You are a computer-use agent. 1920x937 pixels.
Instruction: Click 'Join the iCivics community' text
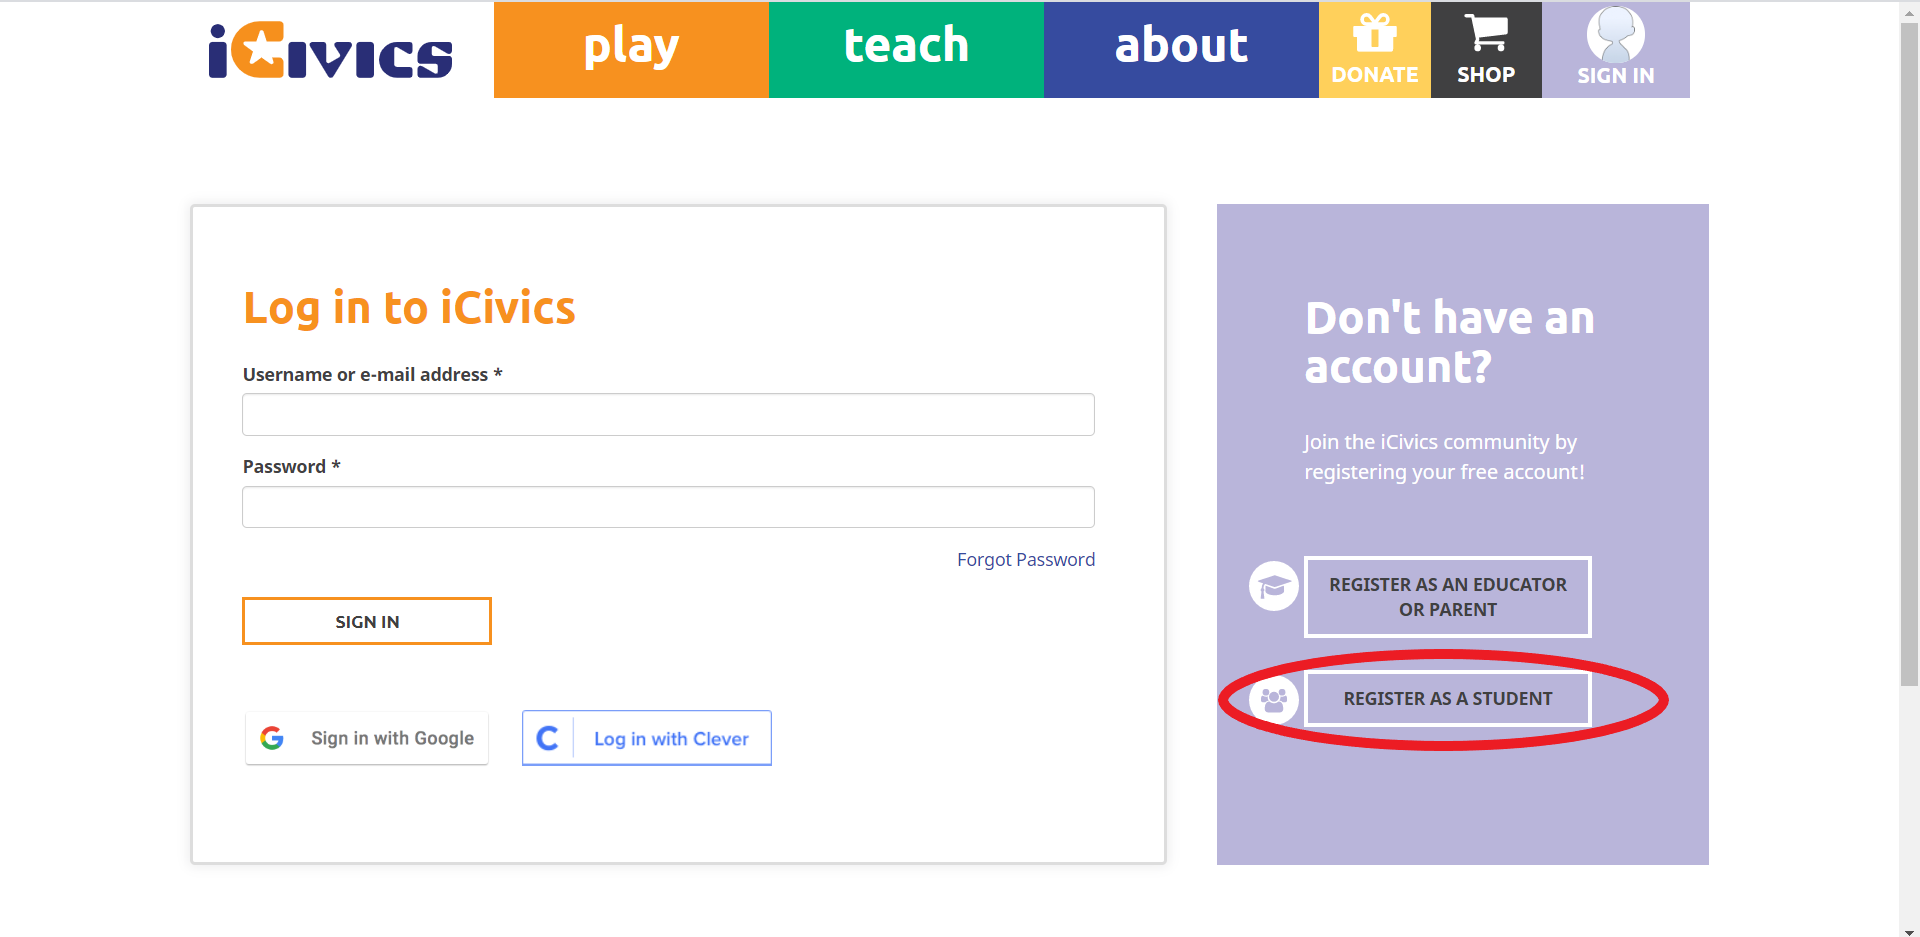[1444, 456]
